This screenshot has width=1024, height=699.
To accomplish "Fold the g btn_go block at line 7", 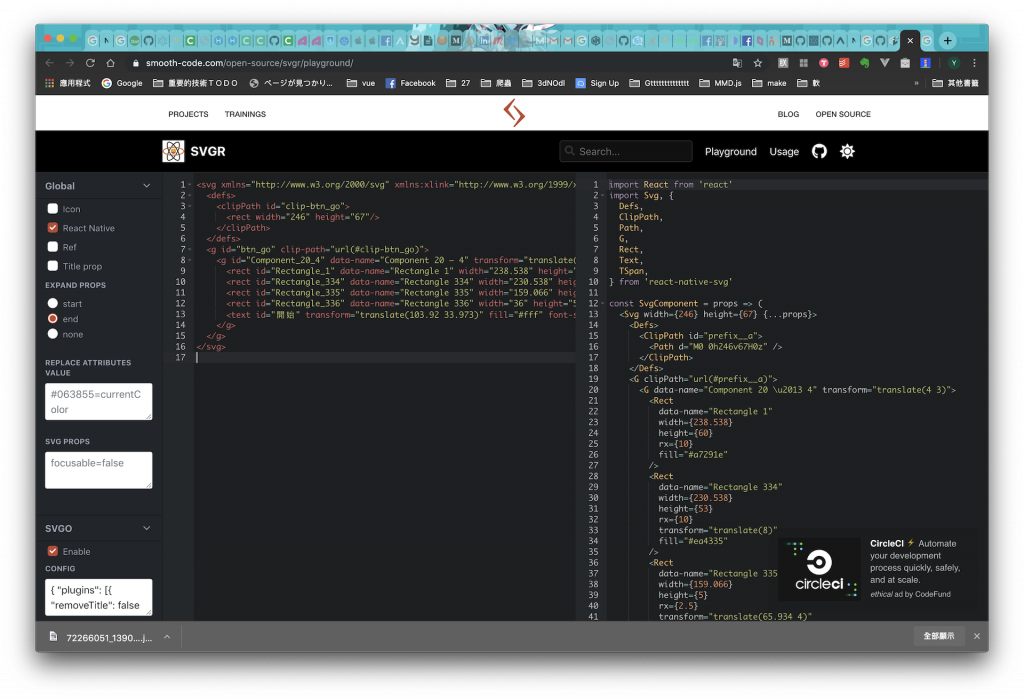I will tap(190, 249).
